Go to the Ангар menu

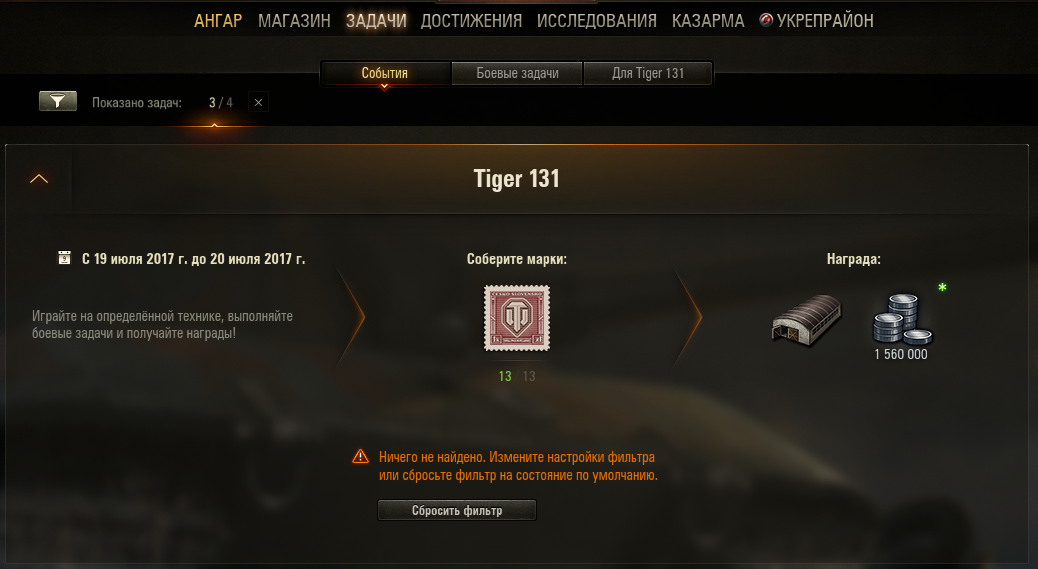218,21
